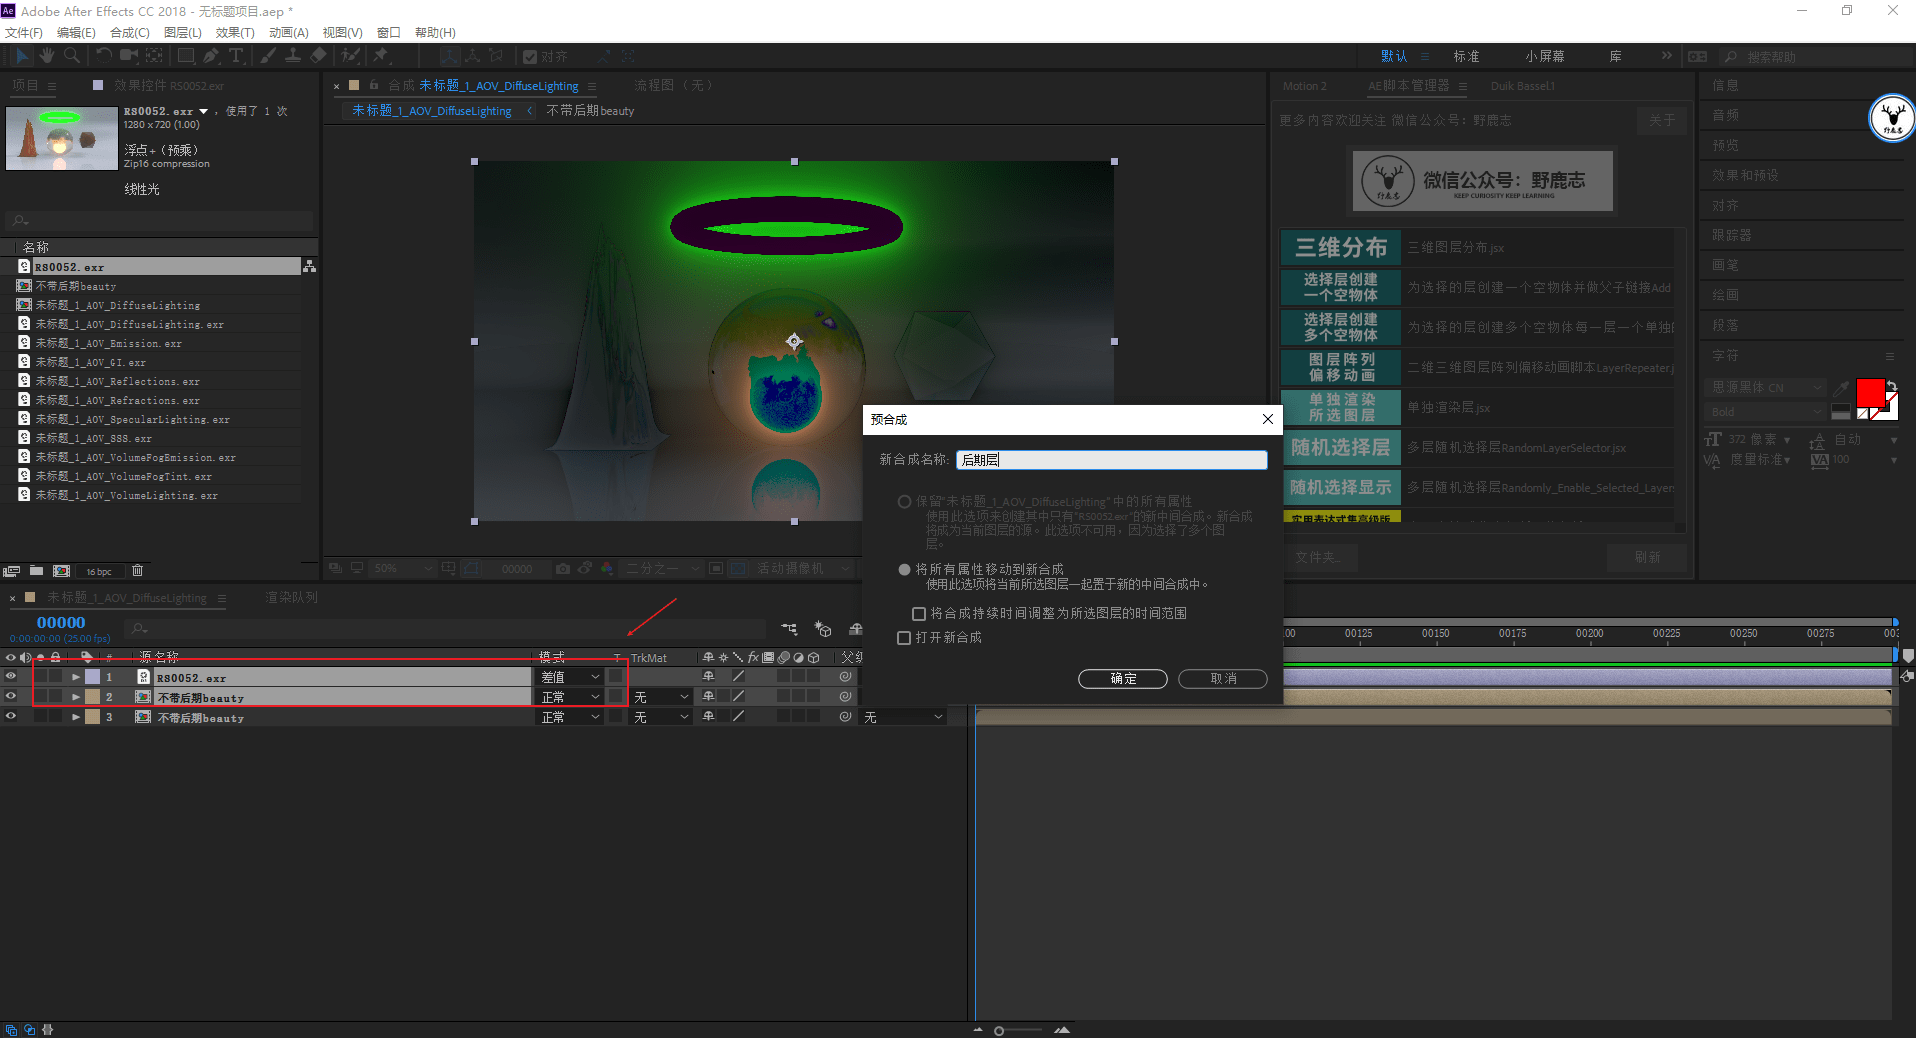Screen dimensions: 1916x1038
Task: Open blend mode dropdown for RS0052.exr layer
Action: (x=571, y=677)
